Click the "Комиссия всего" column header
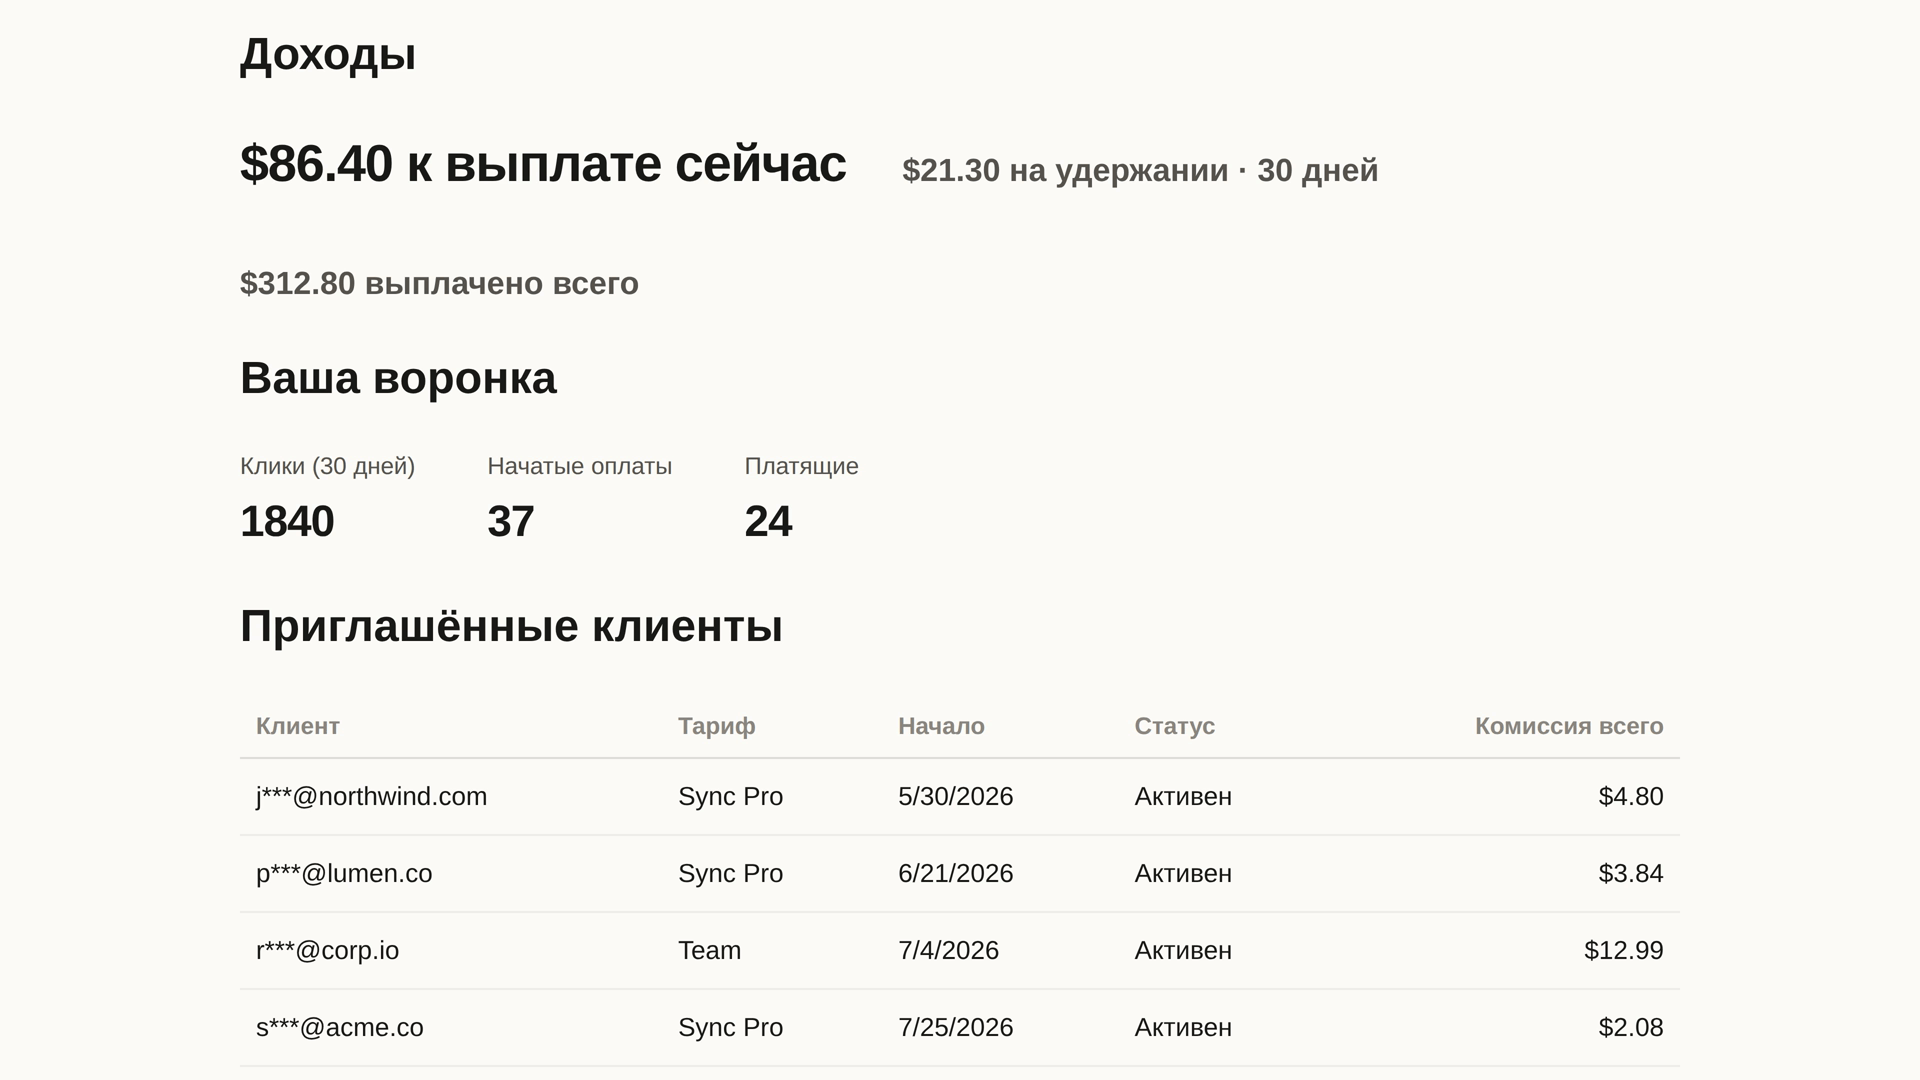This screenshot has width=1920, height=1080. [x=1569, y=726]
